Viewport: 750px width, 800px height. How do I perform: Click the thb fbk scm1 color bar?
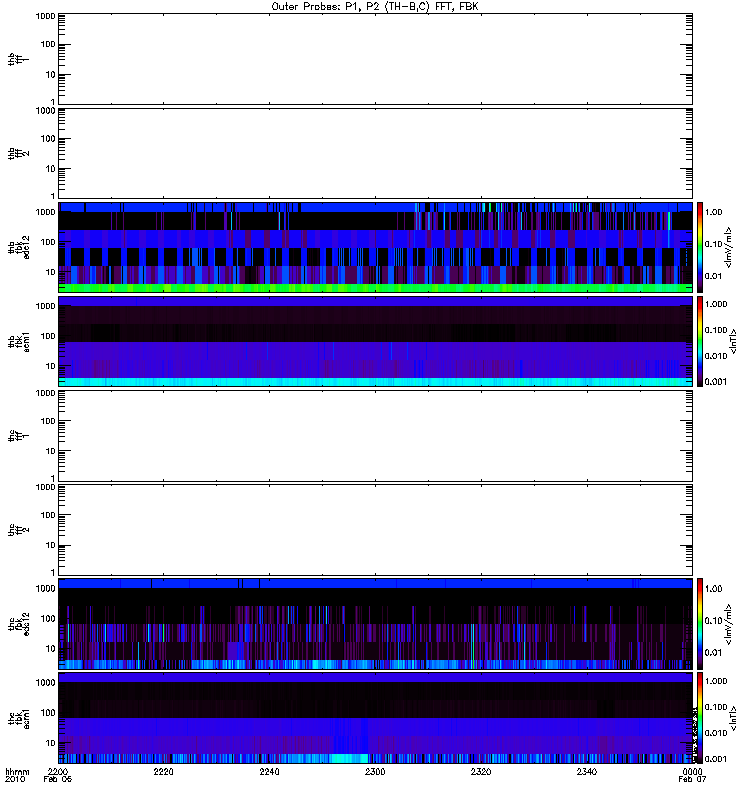(700, 341)
